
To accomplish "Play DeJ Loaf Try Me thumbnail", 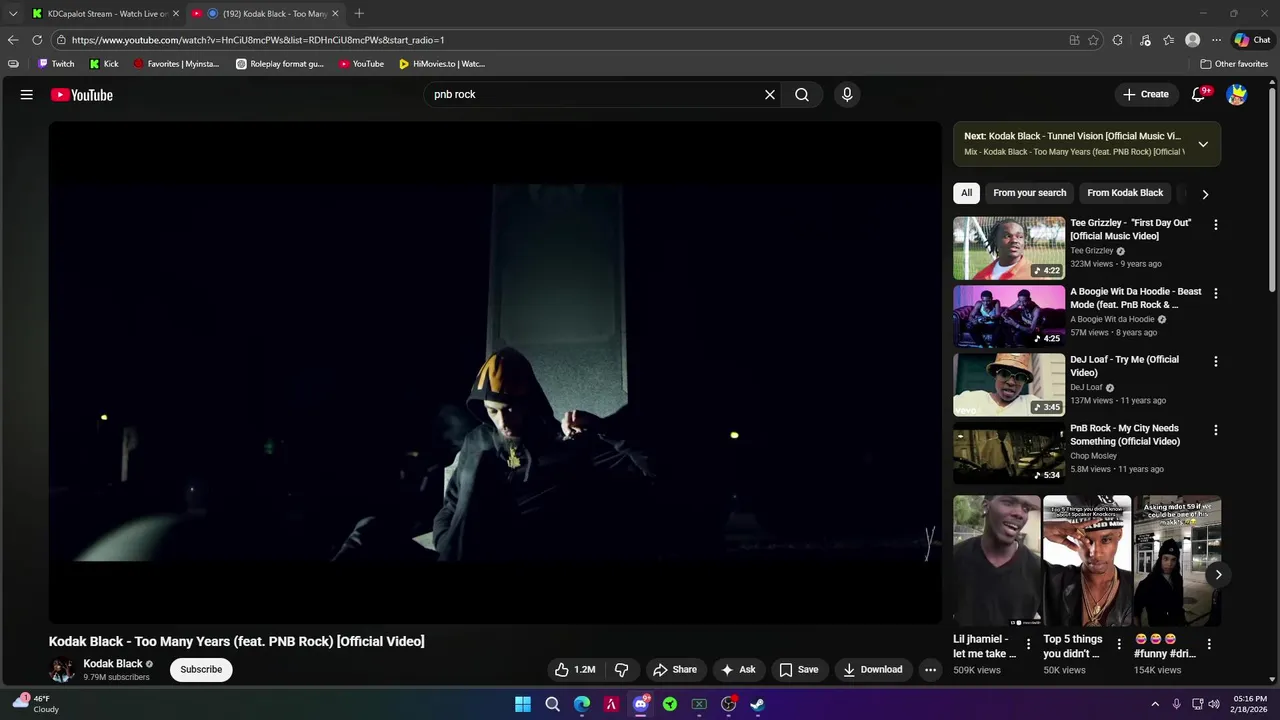I will 1009,385.
